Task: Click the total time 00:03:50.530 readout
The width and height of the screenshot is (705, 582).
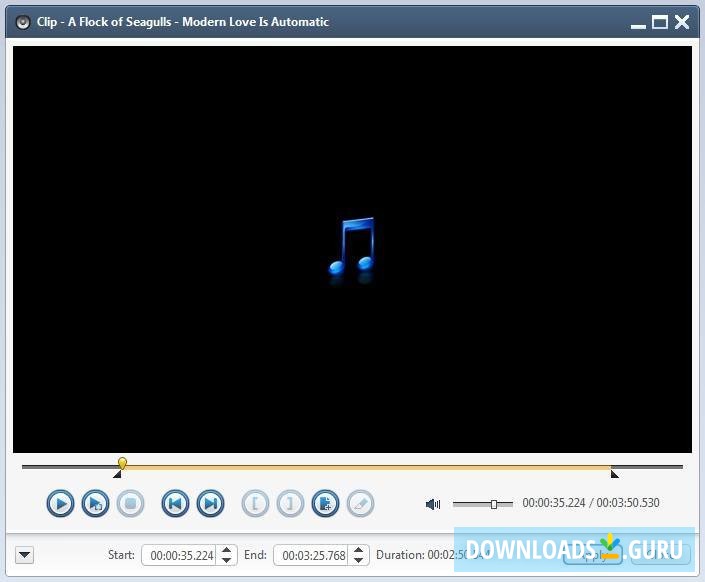Action: [x=628, y=502]
